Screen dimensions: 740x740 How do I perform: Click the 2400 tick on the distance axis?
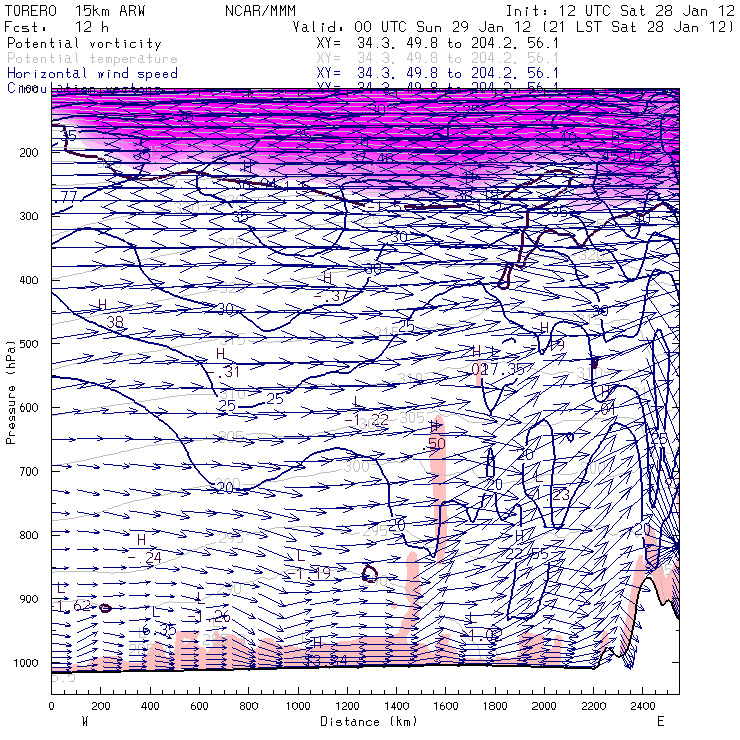642,706
